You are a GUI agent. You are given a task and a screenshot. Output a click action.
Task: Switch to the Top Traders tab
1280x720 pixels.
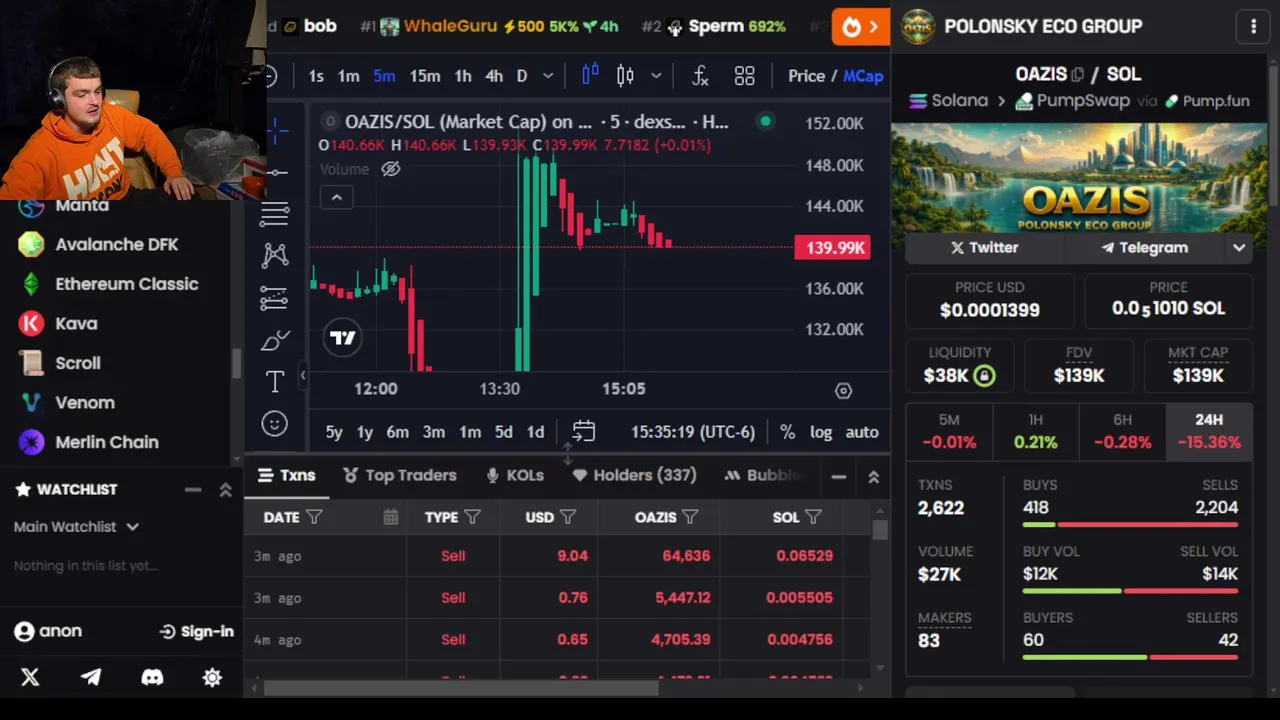tap(400, 476)
